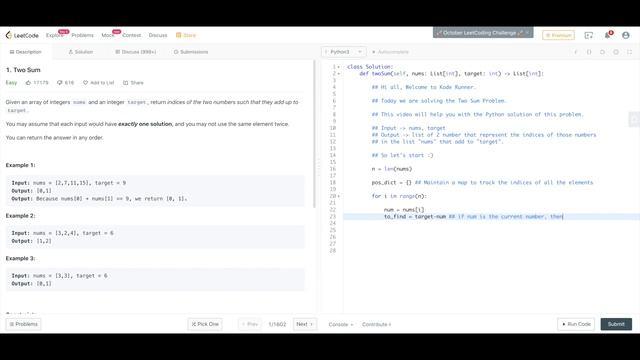Share the problem with the Share icon

point(126,83)
